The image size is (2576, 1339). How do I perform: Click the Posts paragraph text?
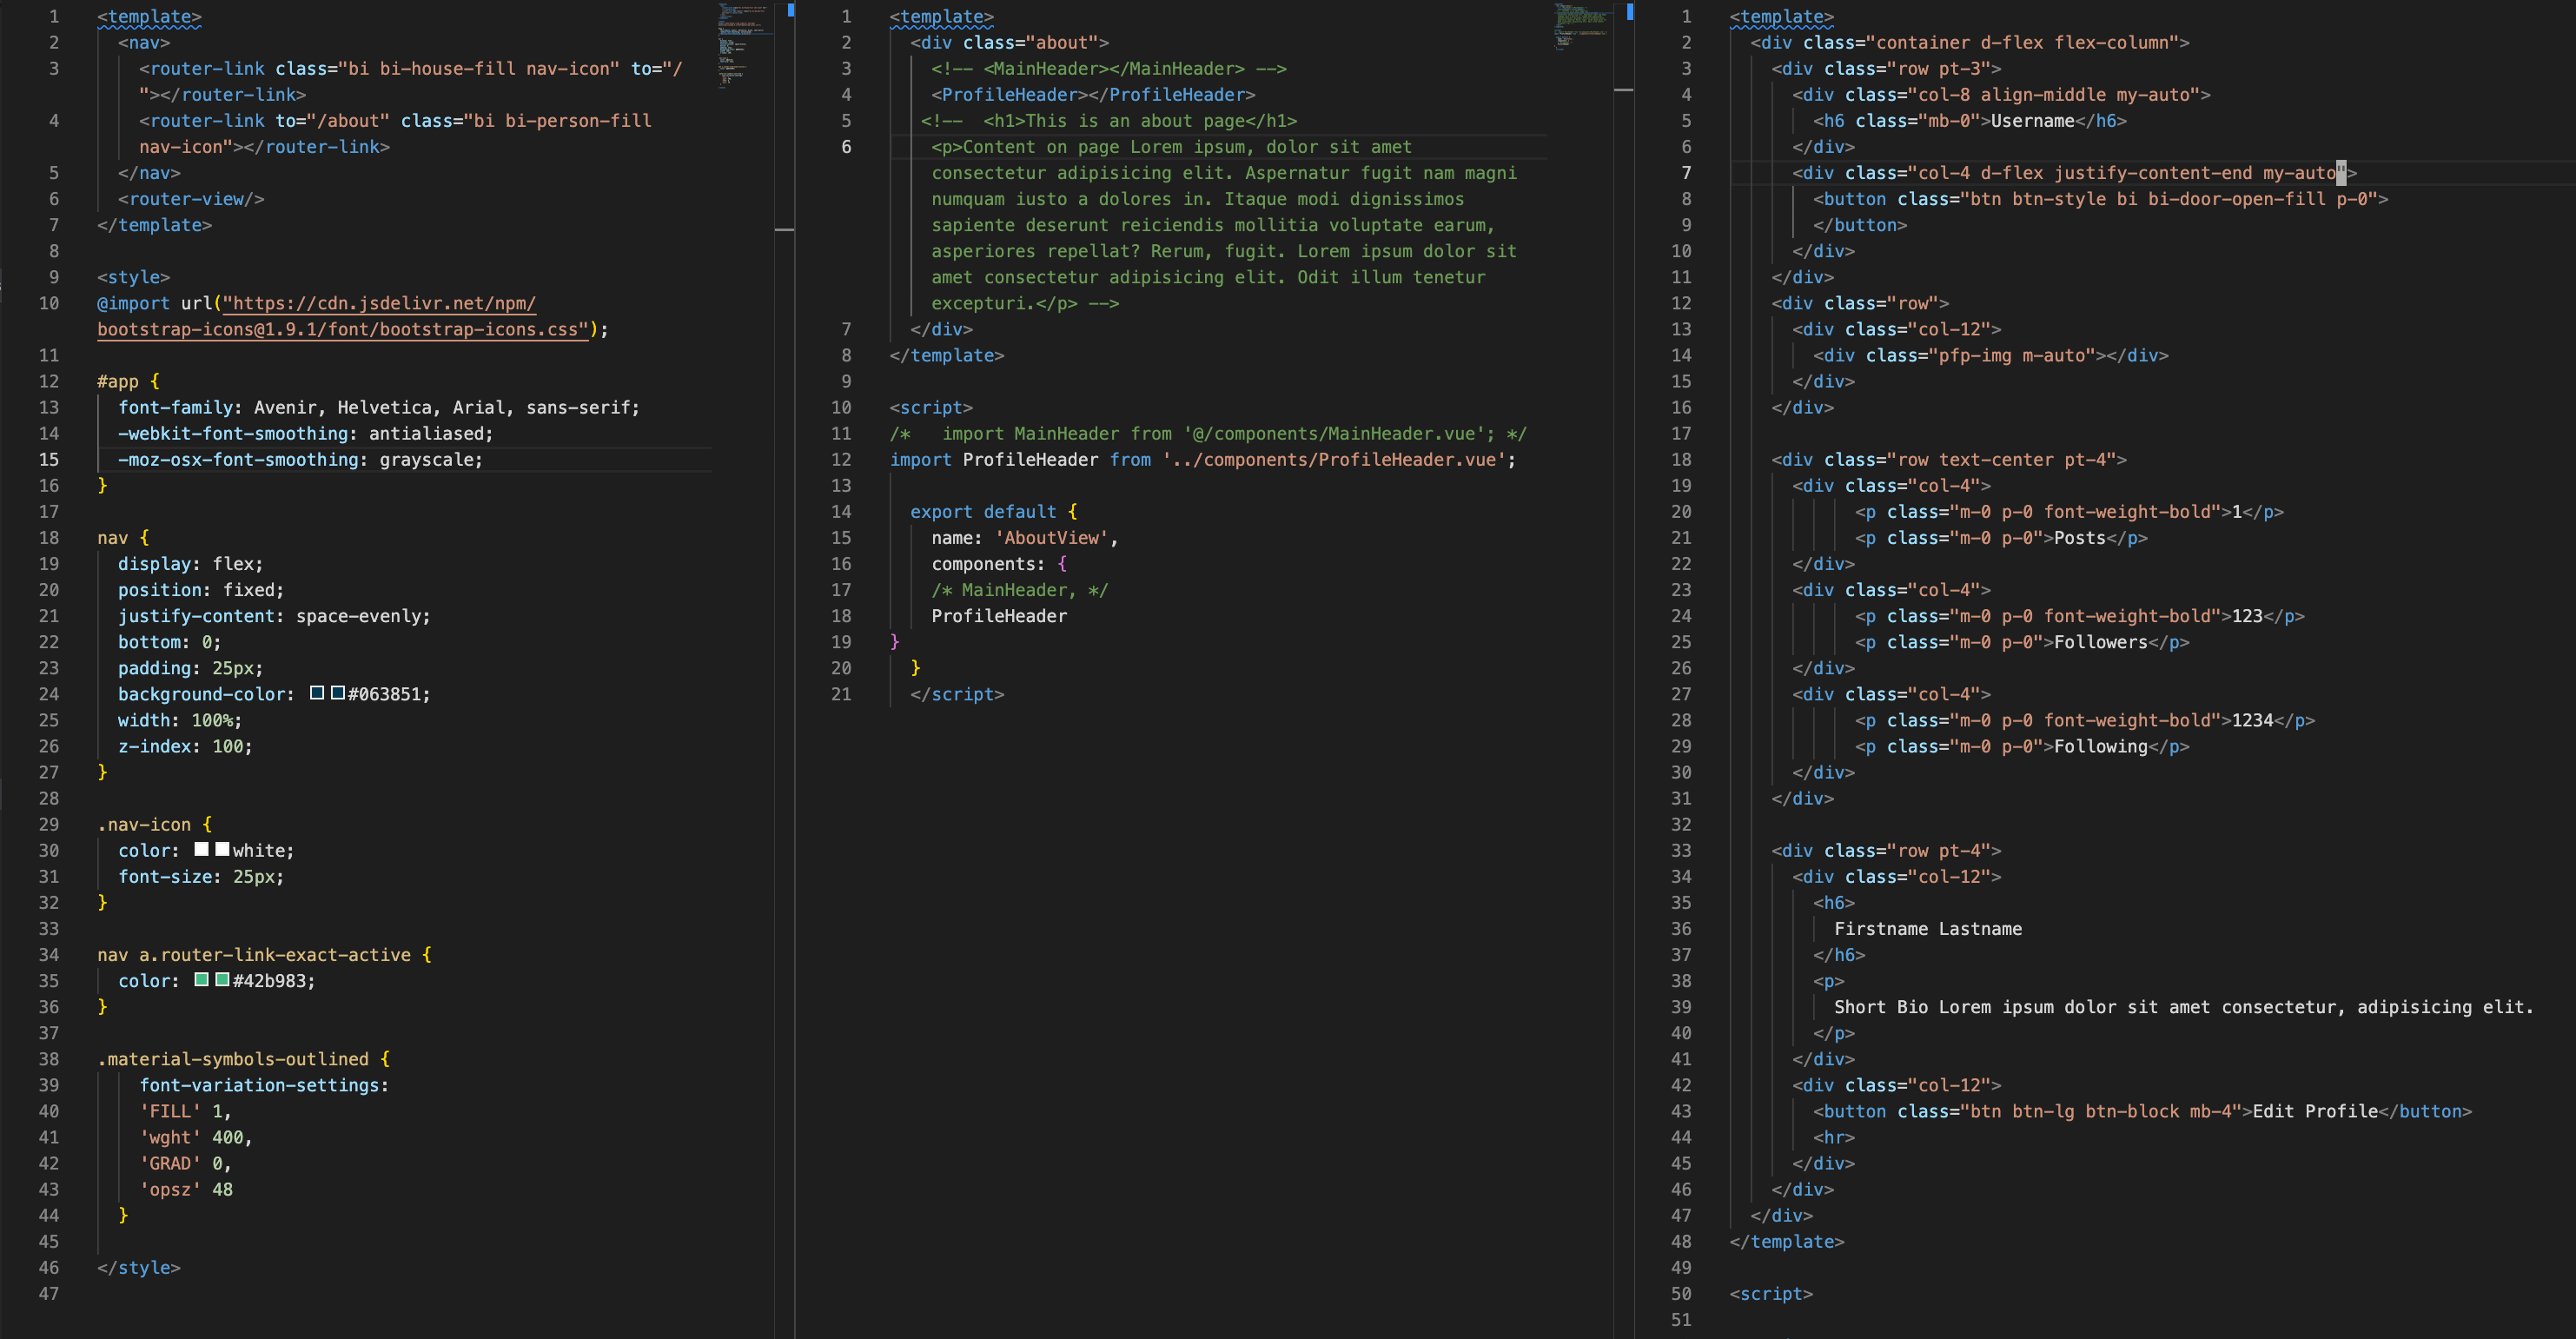click(2079, 537)
